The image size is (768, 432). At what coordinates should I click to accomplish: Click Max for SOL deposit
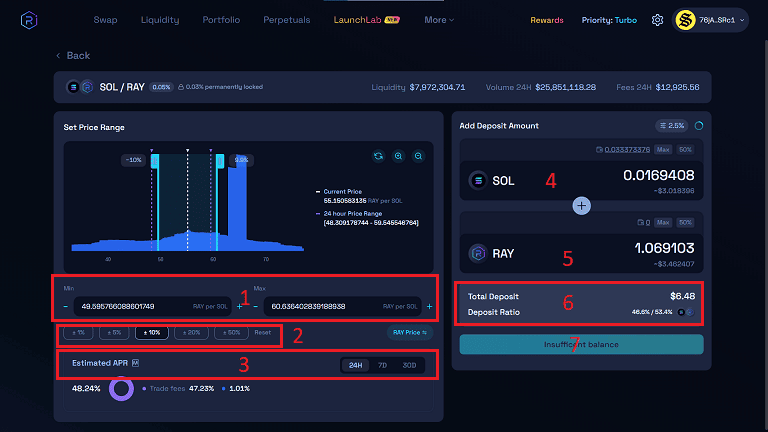pos(663,149)
